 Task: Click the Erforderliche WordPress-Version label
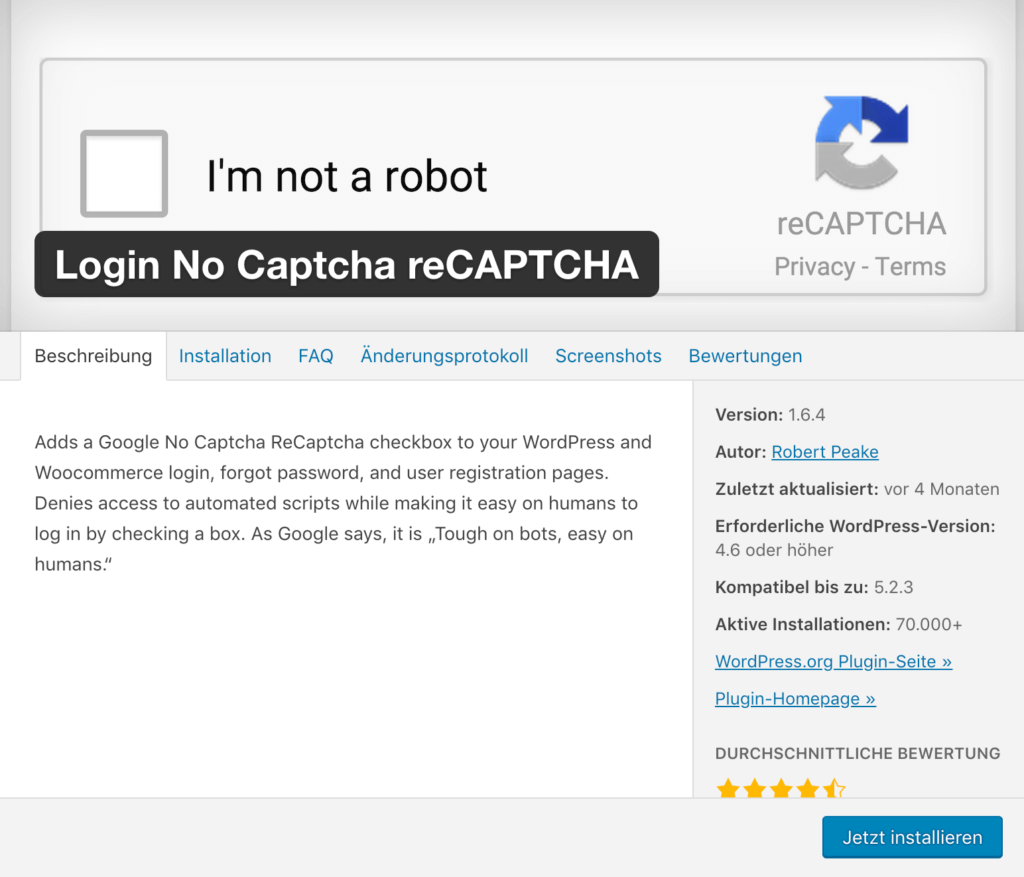tap(855, 526)
